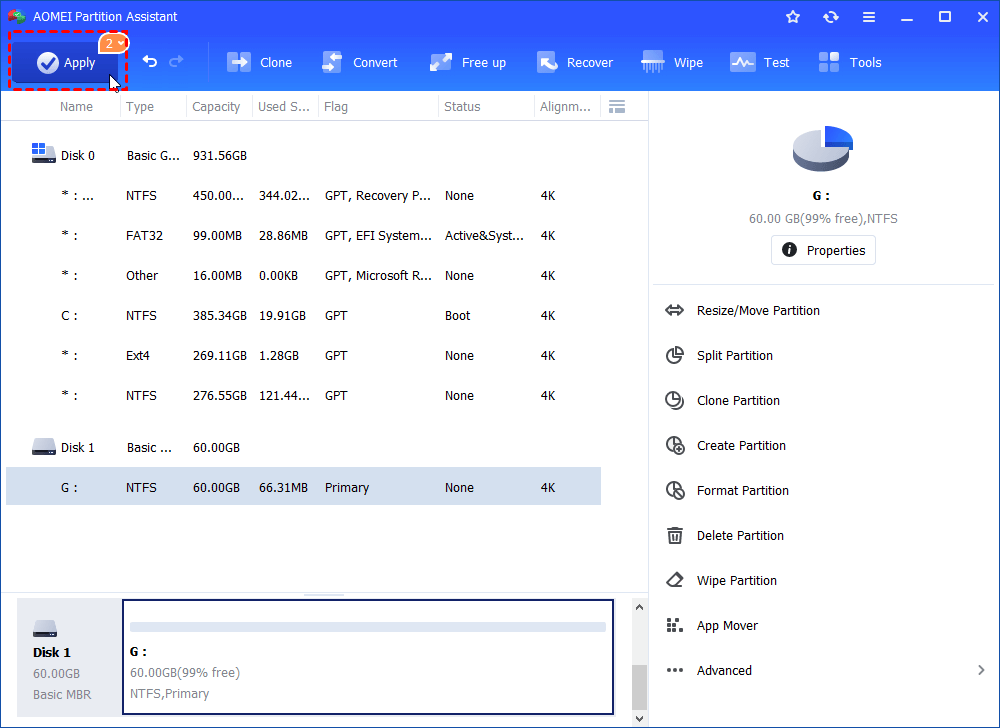
Task: Open the Convert menu in toolbar
Action: (x=359, y=62)
